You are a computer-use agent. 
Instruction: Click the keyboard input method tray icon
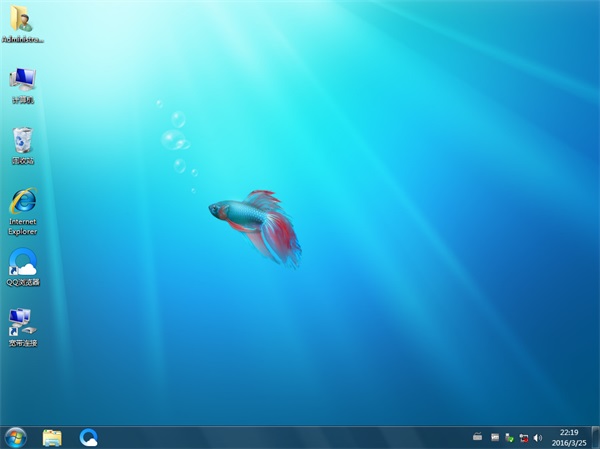478,437
